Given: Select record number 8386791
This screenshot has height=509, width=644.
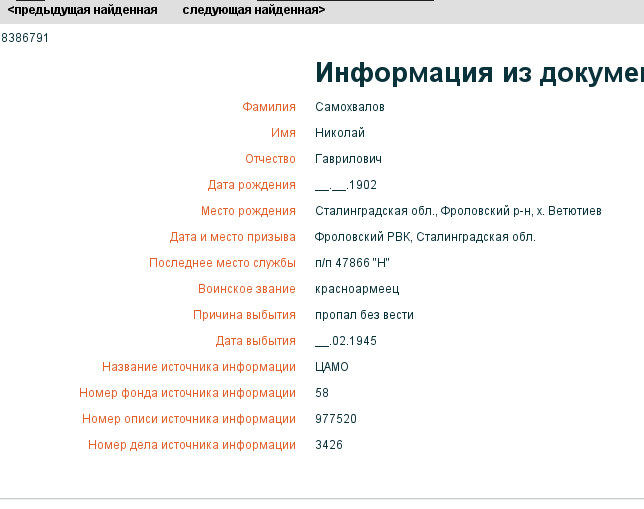Looking at the screenshot, I should pos(25,38).
